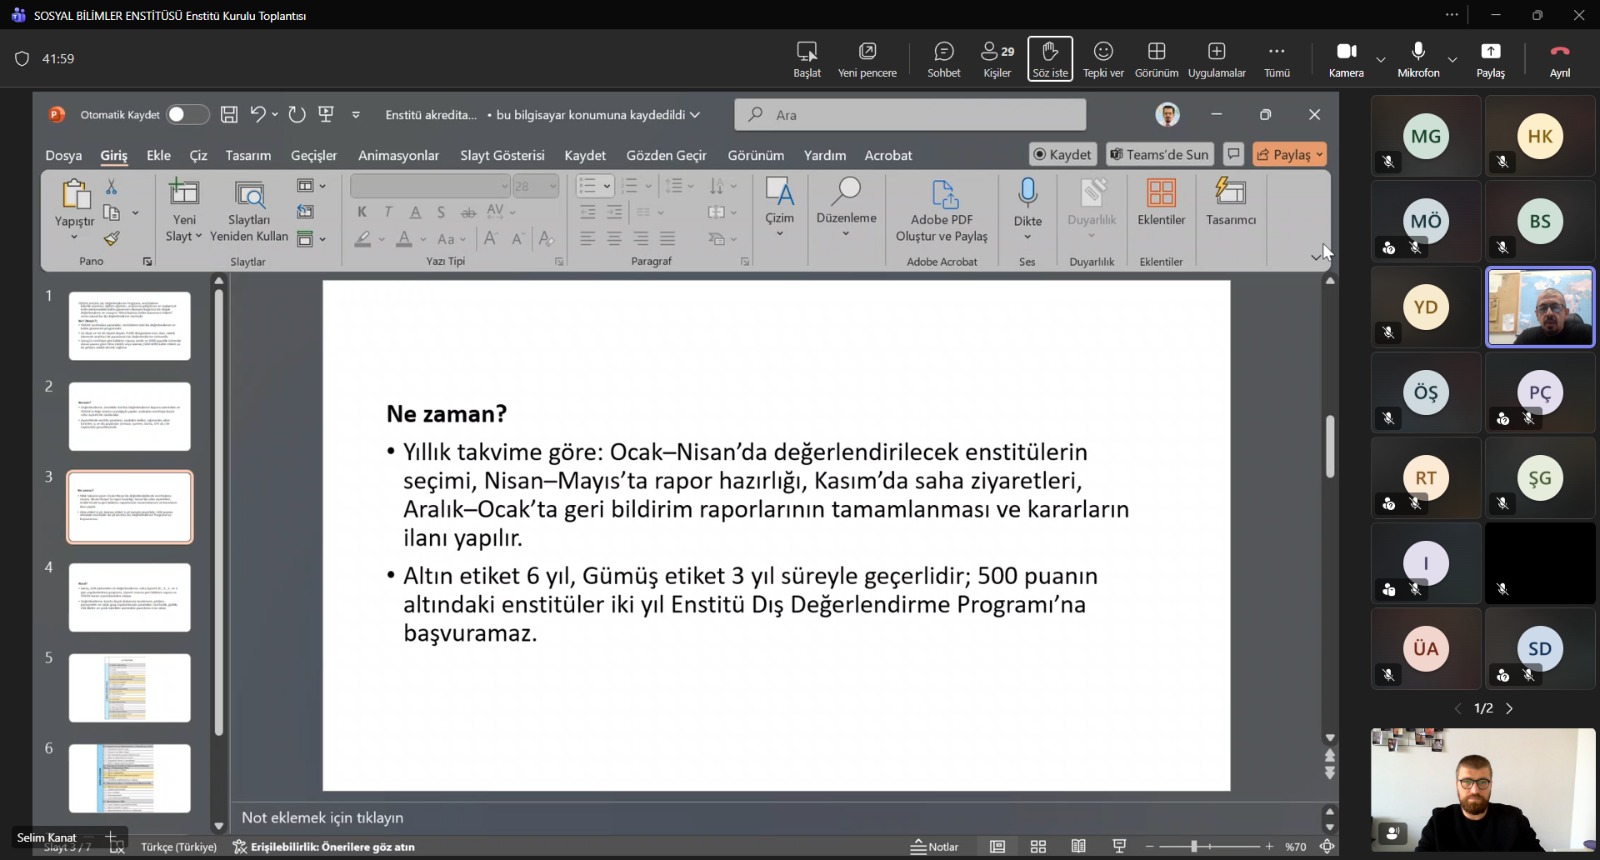The image size is (1600, 860).
Task: Toggle the Teams Kamera on or off
Action: click(x=1346, y=59)
